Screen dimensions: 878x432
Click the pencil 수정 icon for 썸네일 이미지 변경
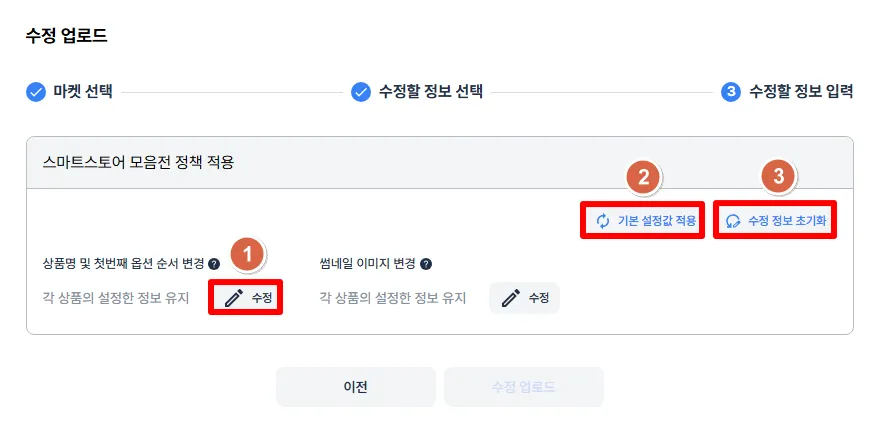pos(510,298)
